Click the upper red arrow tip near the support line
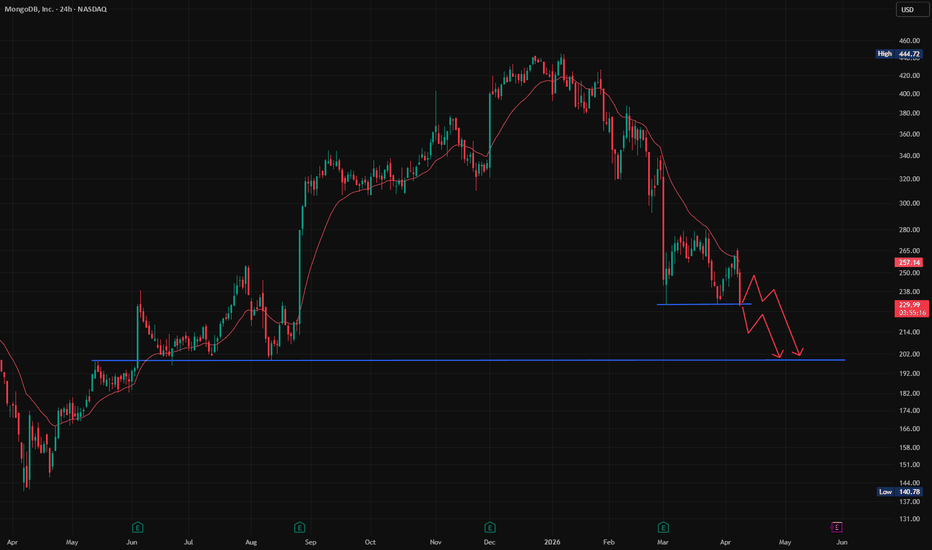 (x=800, y=353)
